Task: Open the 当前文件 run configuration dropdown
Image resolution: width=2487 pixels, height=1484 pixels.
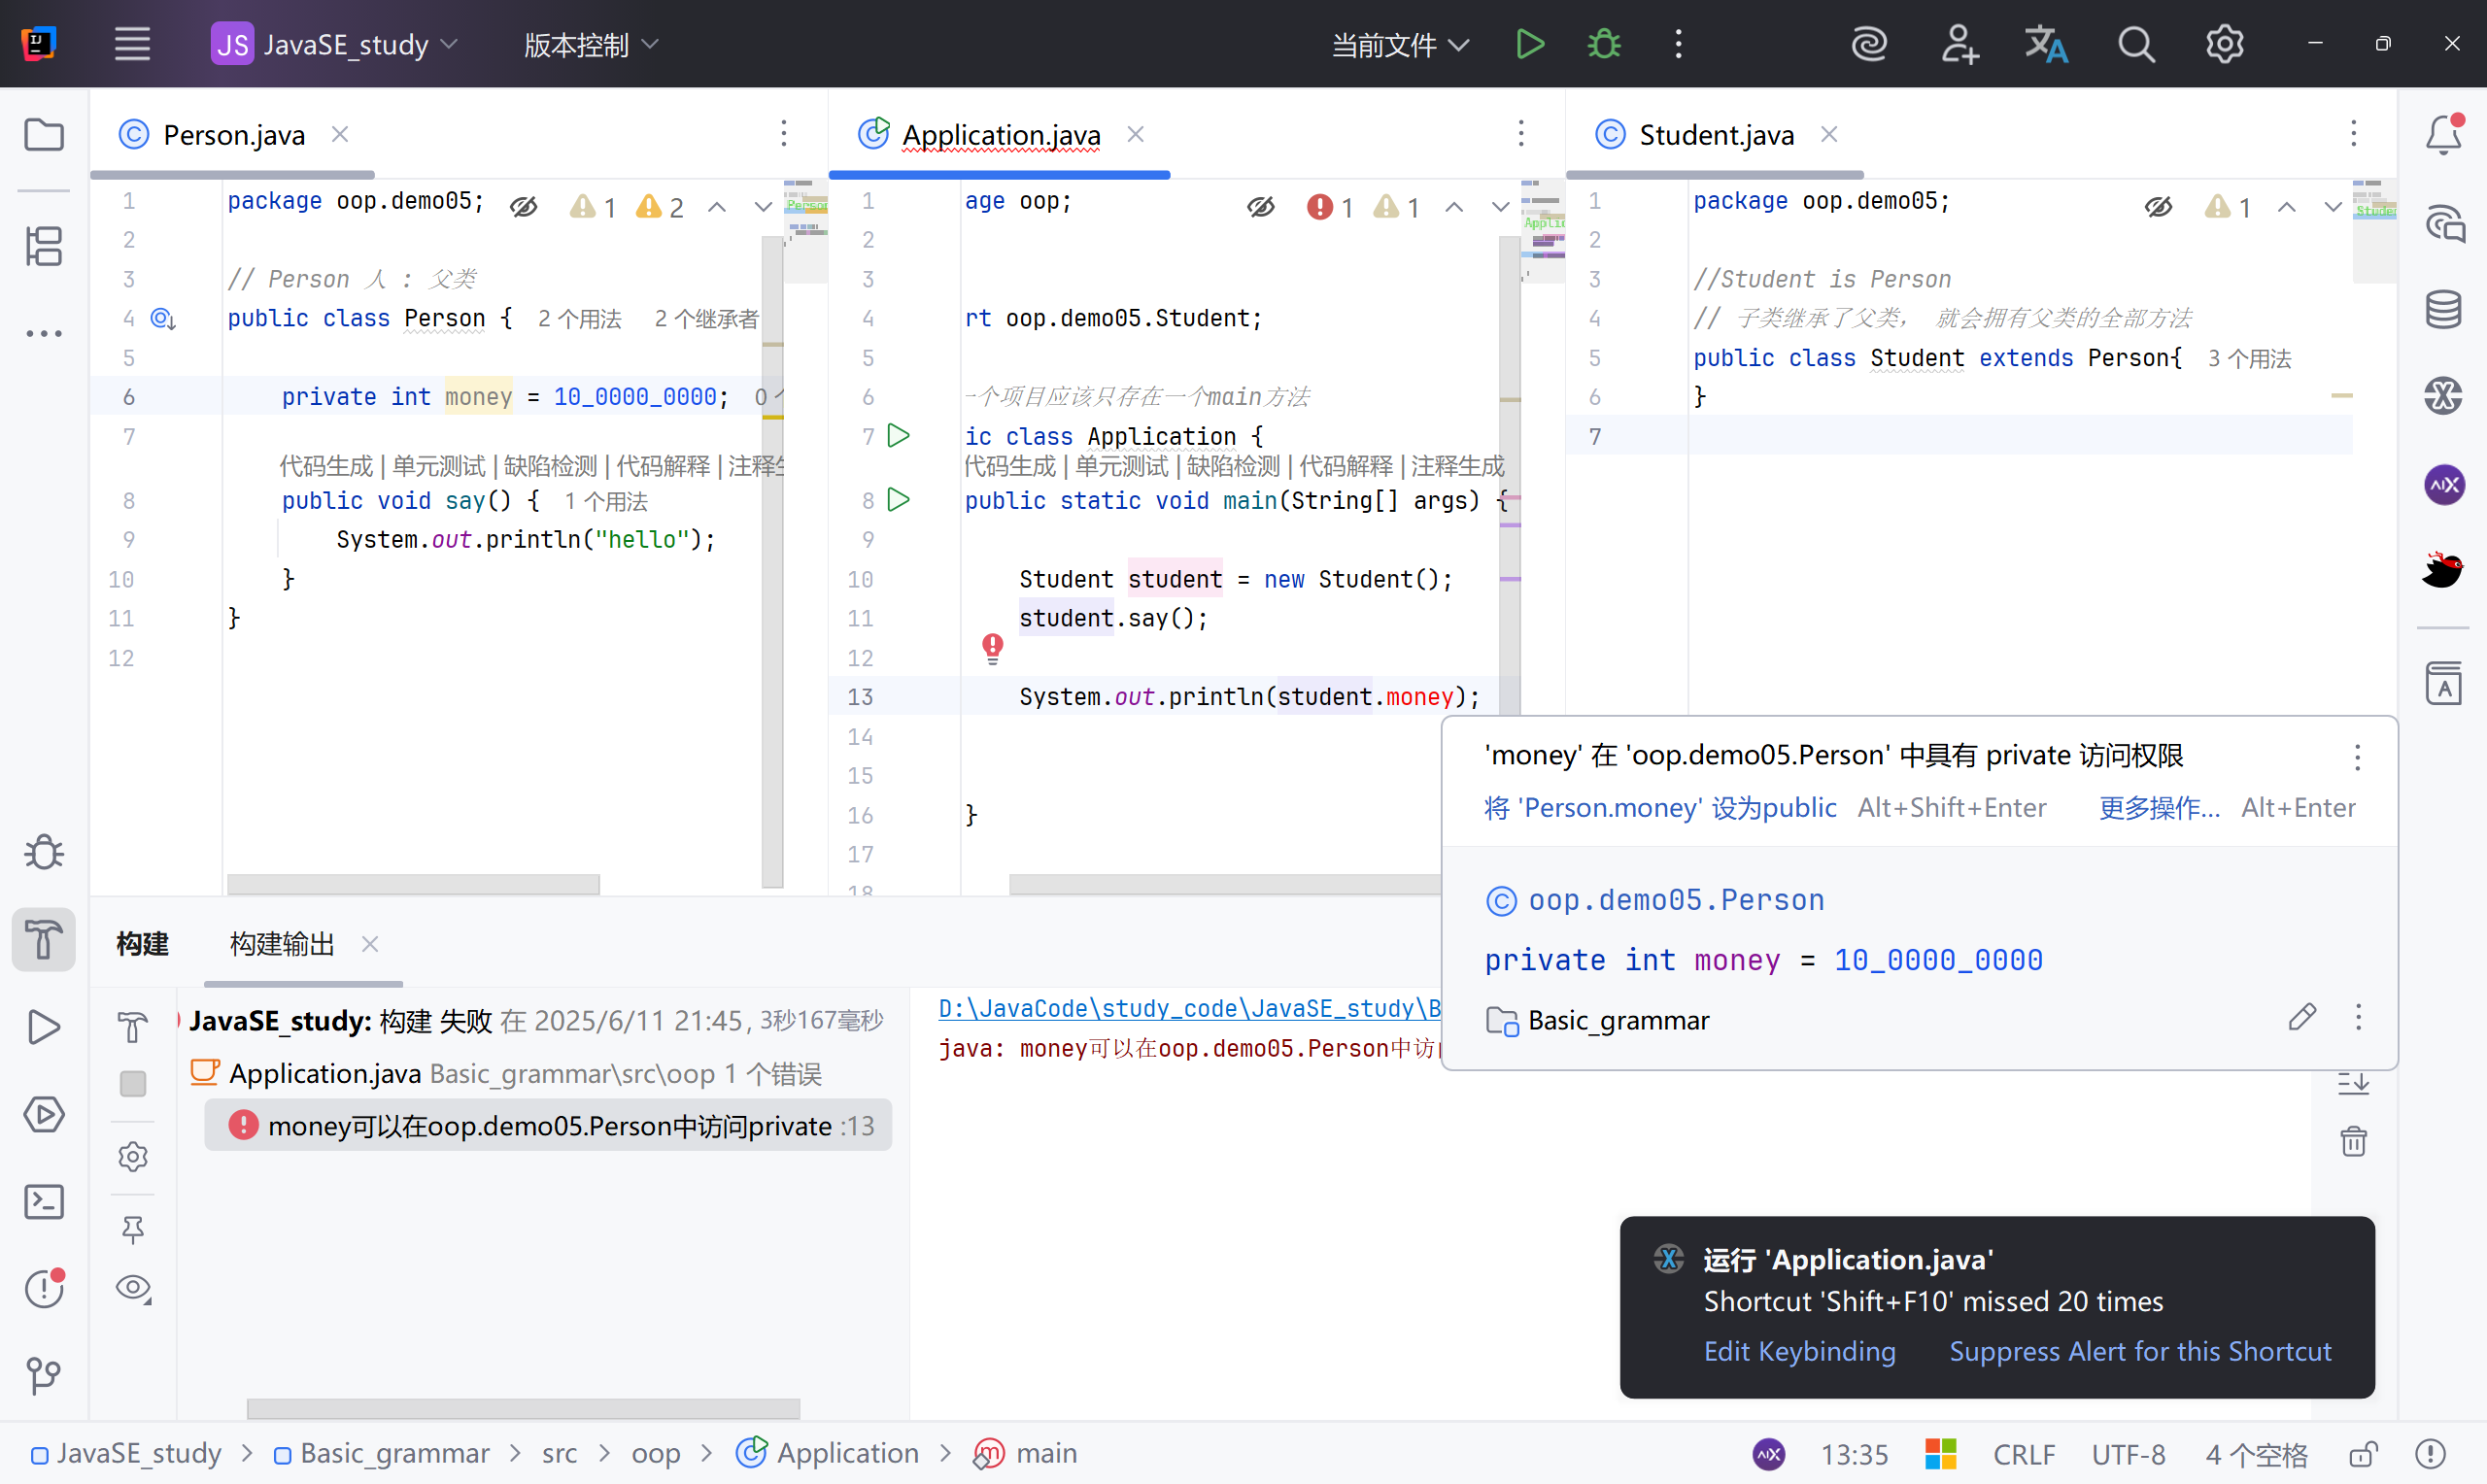Action: (x=1399, y=44)
